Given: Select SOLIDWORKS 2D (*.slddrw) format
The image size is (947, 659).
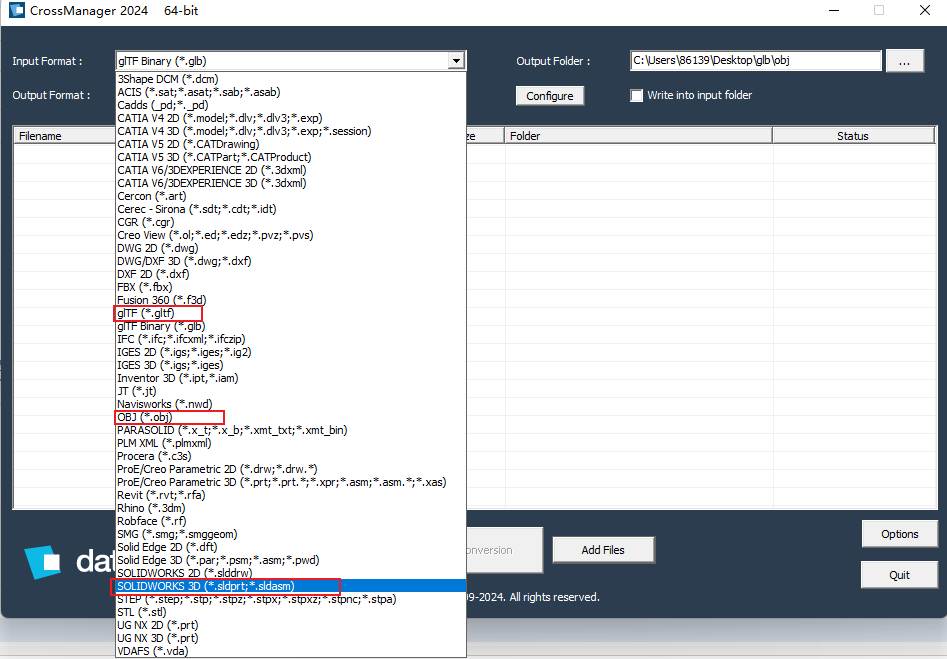Looking at the screenshot, I should pos(291,573).
